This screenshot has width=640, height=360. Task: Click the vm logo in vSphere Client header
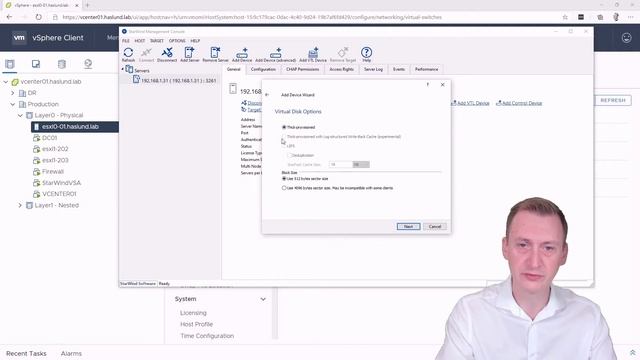(19, 38)
